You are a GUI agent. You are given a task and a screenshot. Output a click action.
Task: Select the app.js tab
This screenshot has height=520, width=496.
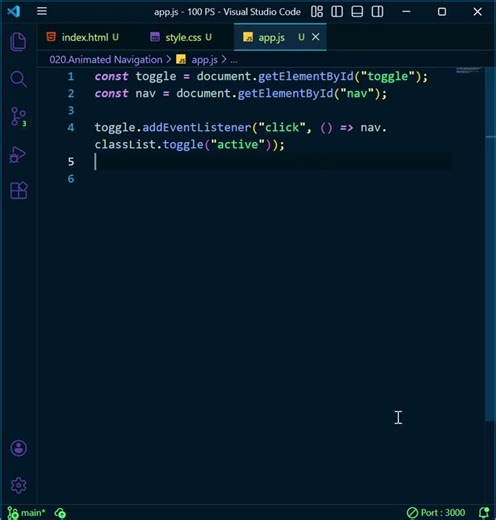tap(271, 37)
